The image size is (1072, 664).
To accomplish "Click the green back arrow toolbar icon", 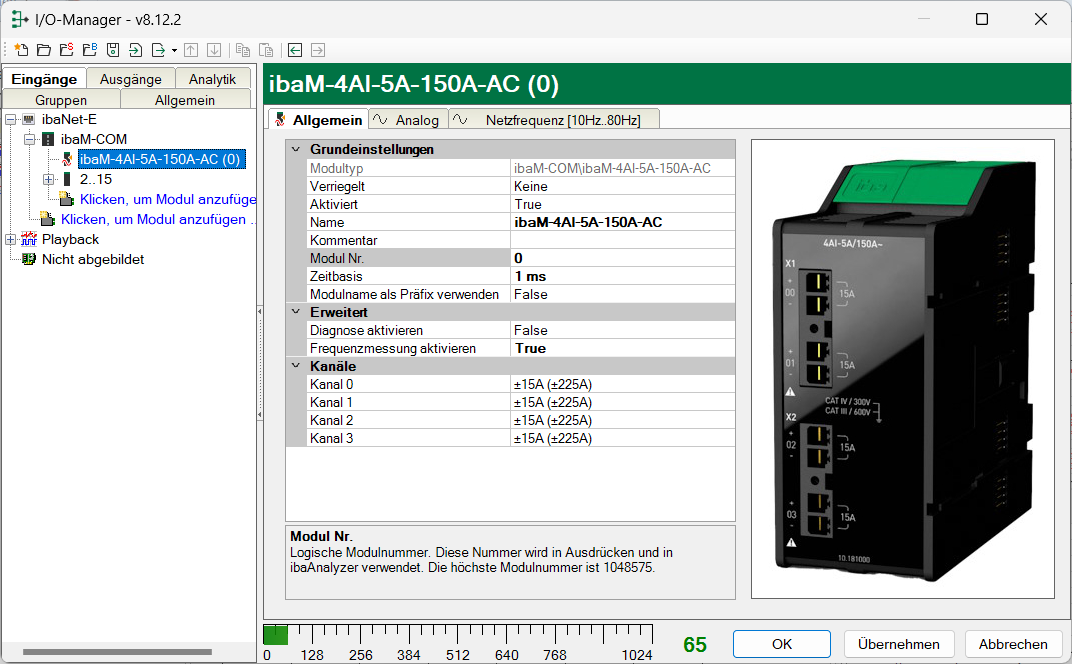I will (295, 50).
